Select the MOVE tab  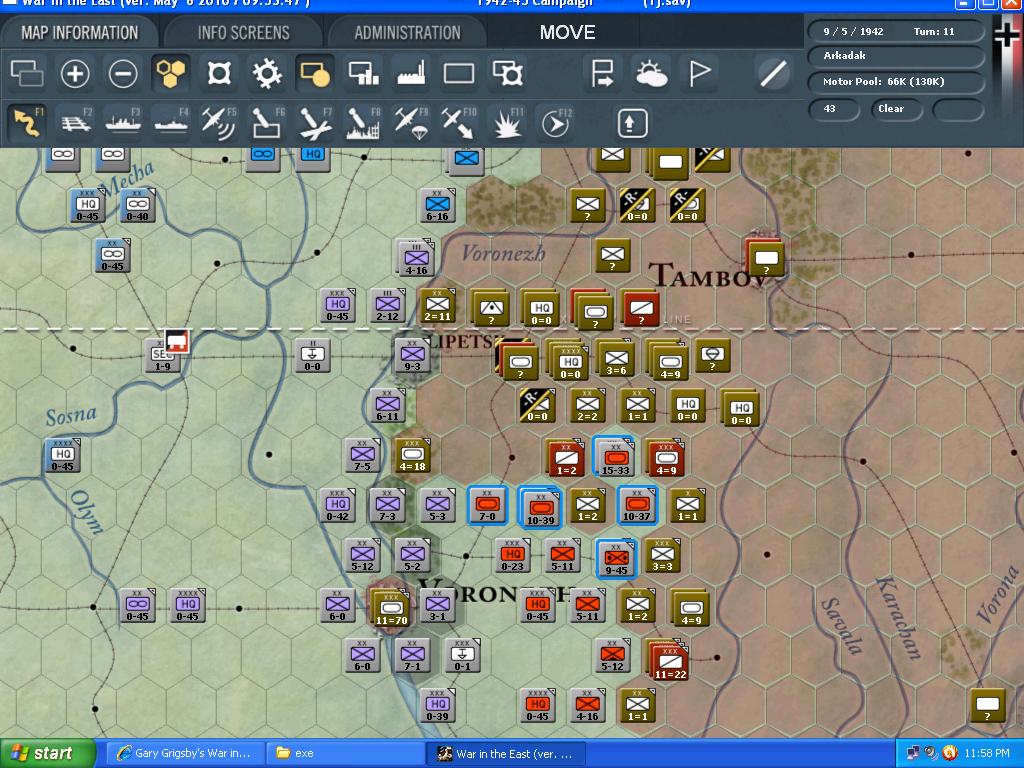[x=567, y=32]
